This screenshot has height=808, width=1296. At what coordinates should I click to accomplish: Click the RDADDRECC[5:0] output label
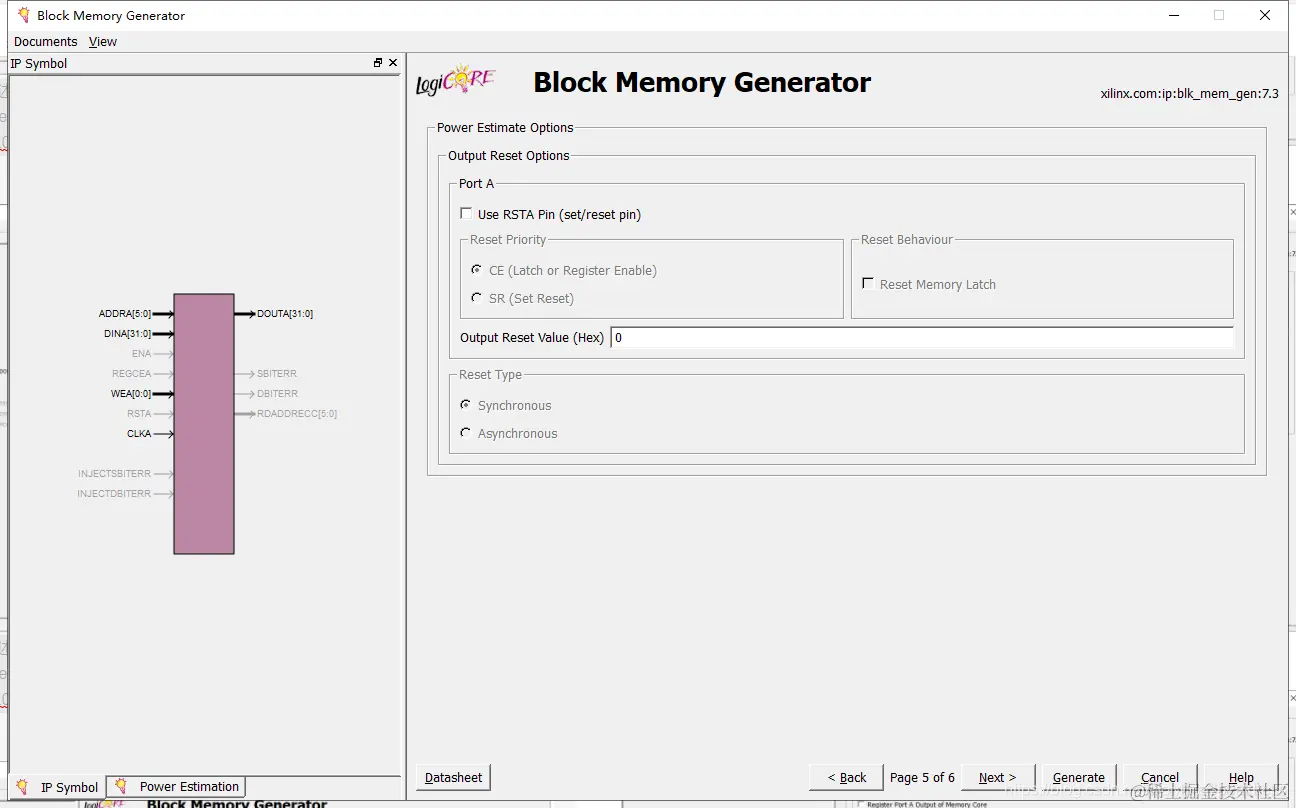297,414
